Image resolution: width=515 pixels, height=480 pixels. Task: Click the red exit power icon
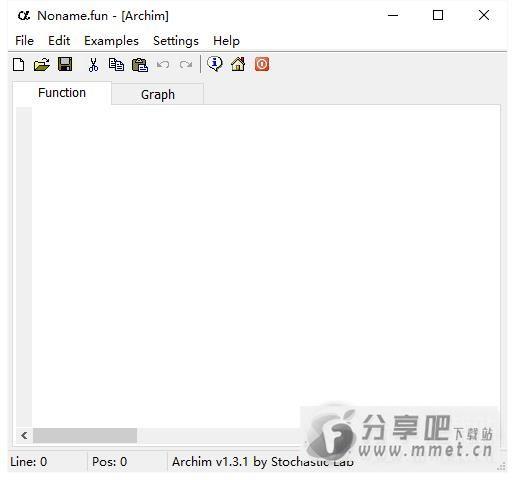coord(262,64)
